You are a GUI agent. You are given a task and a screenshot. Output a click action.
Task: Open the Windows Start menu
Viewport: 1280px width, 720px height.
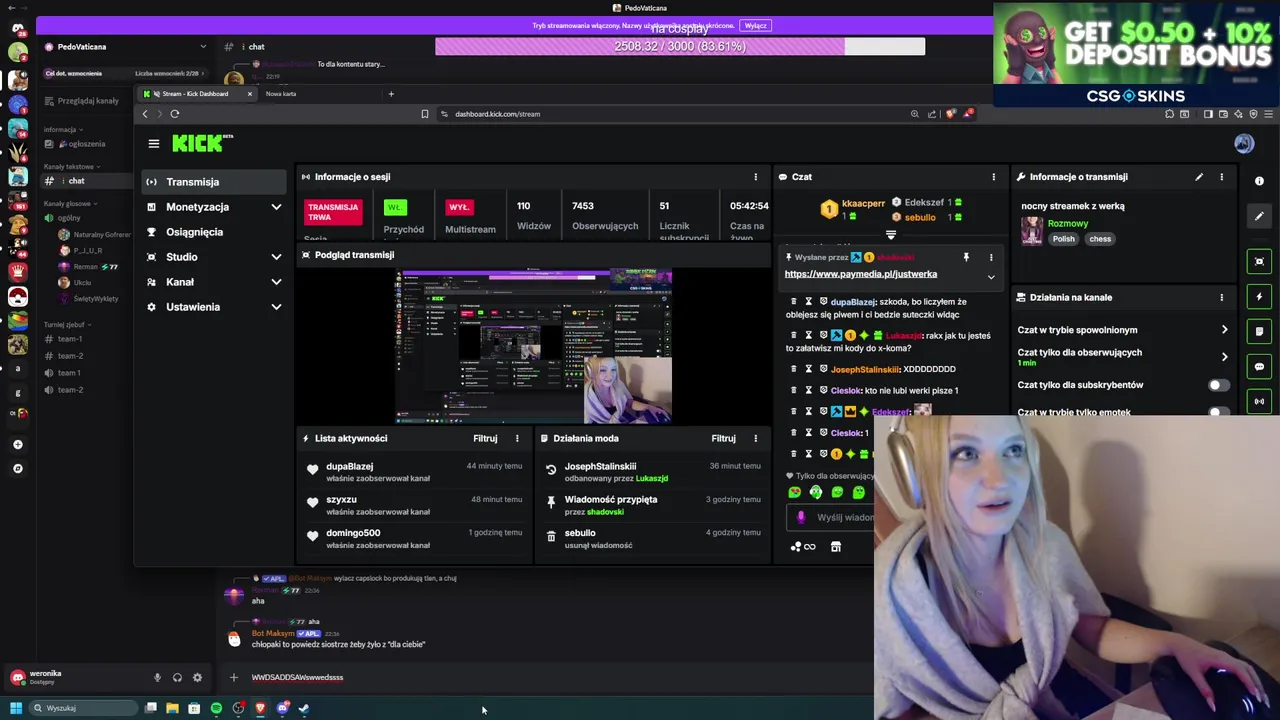pyautogui.click(x=16, y=708)
